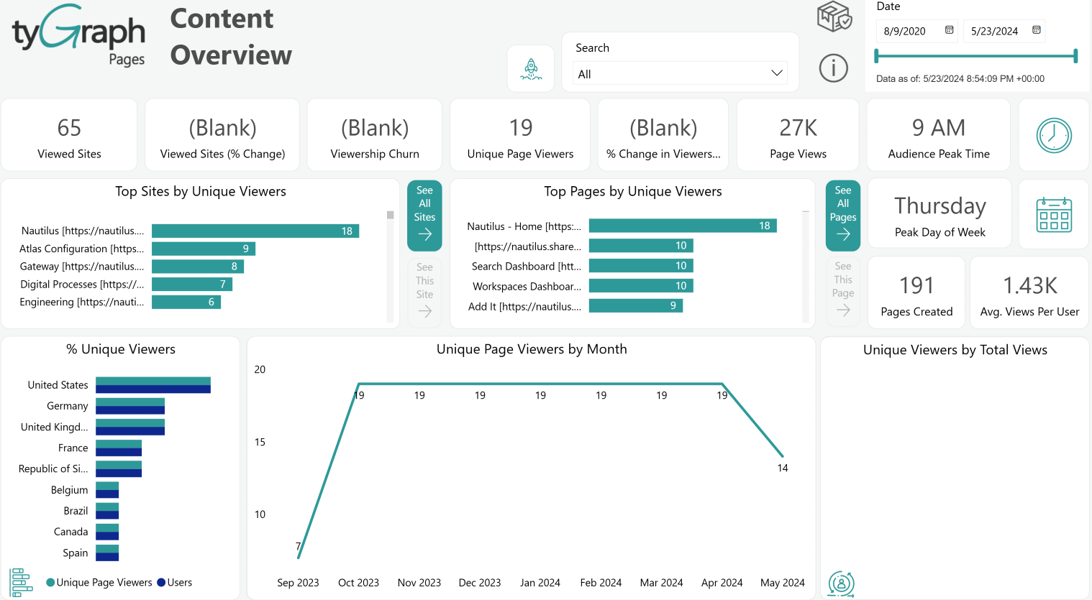1092x600 pixels.
Task: Select the Users legend swatch
Action: tap(161, 583)
